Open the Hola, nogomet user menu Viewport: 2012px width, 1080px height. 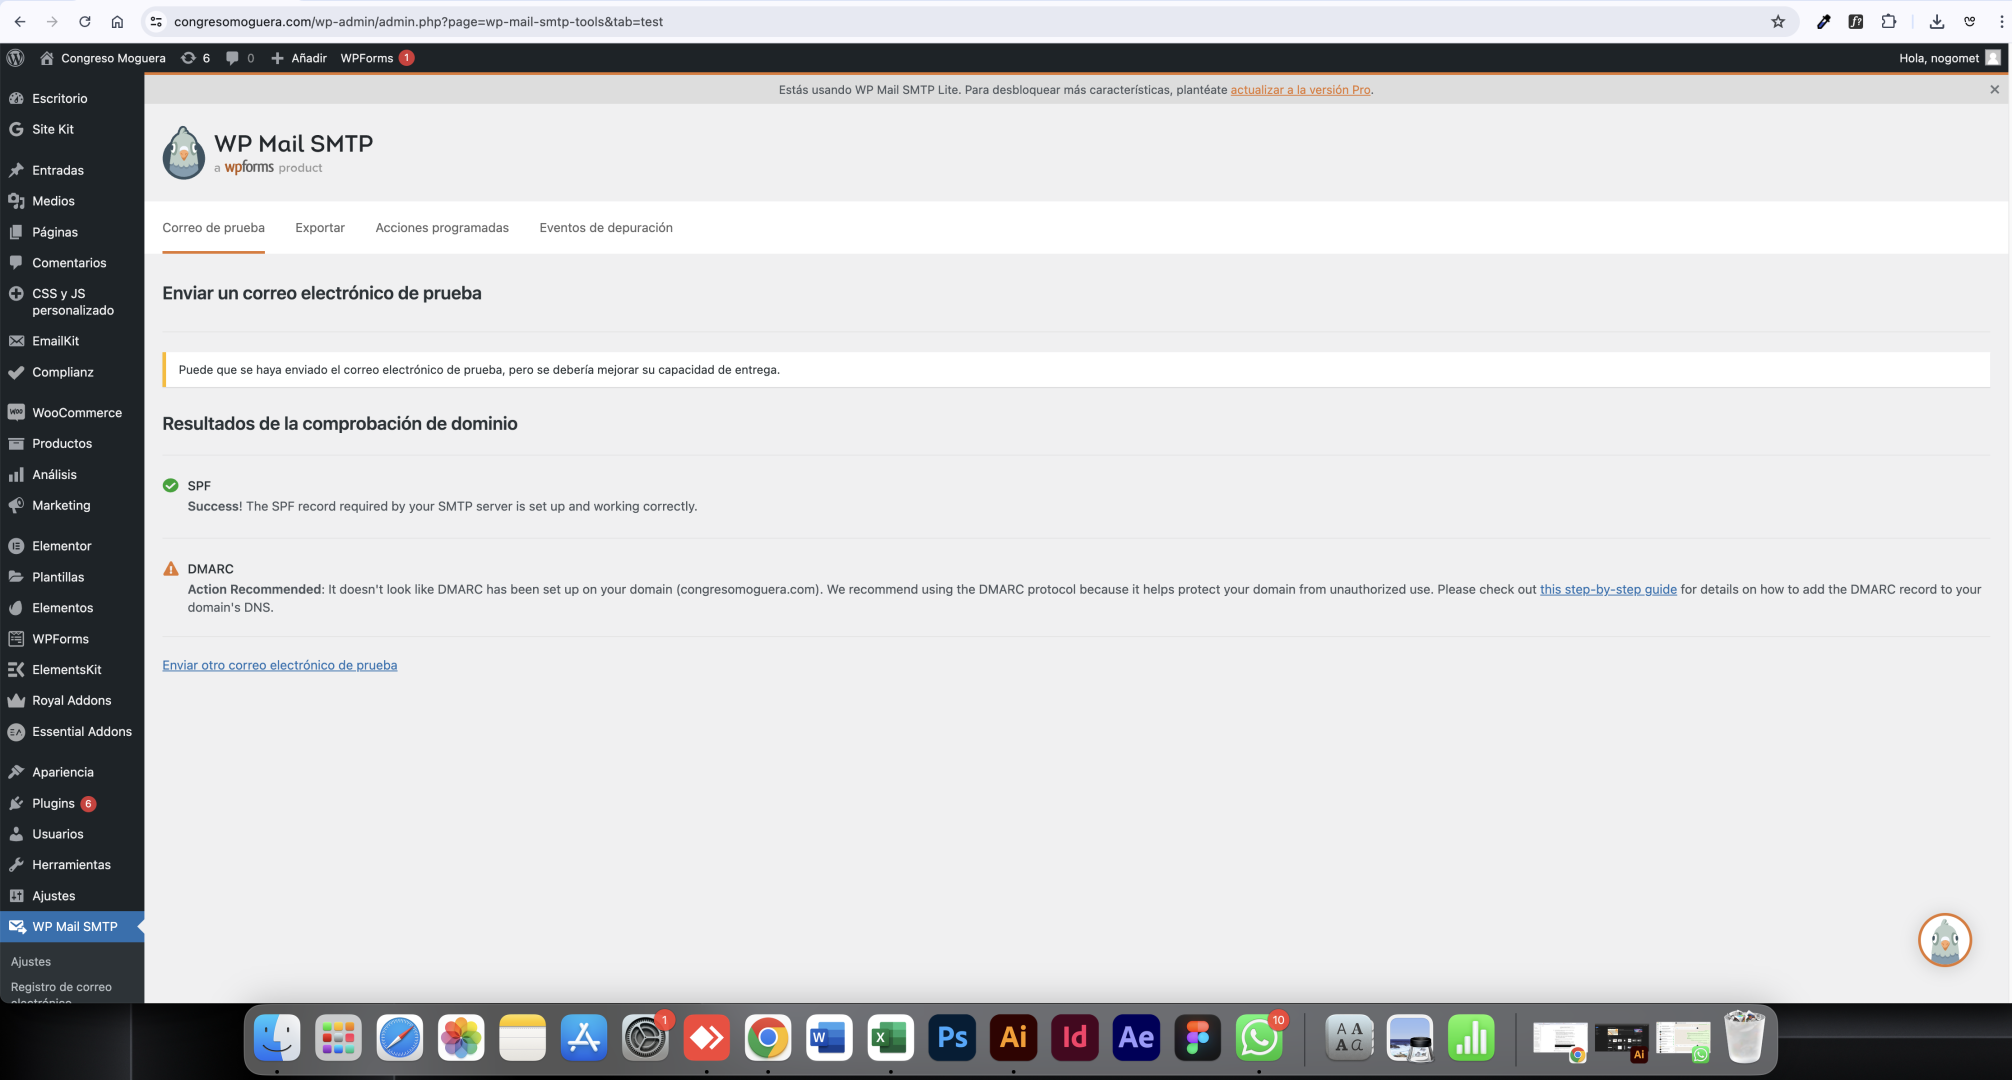point(1949,58)
